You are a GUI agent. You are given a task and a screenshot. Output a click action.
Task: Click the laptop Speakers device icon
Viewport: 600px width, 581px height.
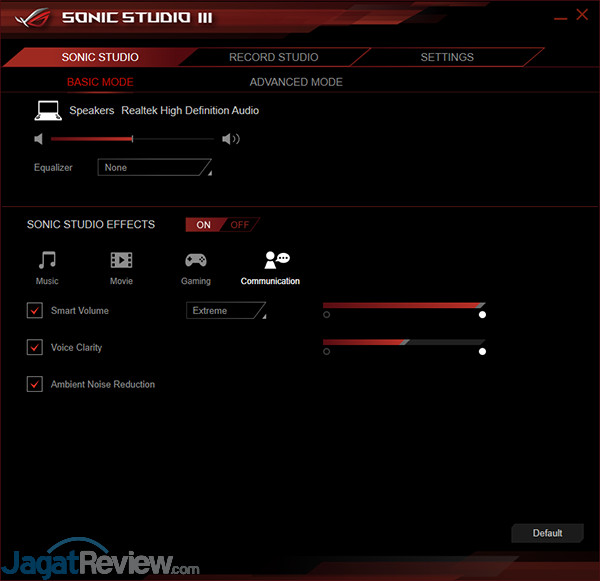pos(48,111)
